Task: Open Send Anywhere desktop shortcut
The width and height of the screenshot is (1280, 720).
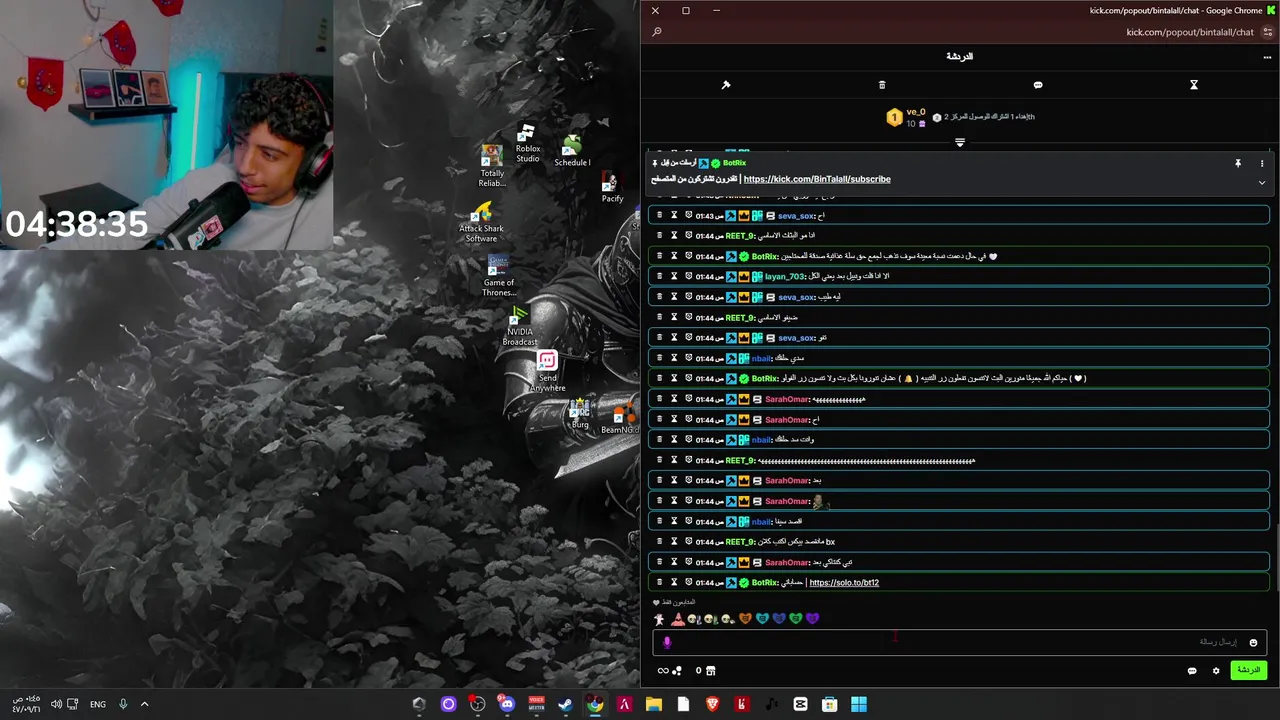Action: point(547,371)
